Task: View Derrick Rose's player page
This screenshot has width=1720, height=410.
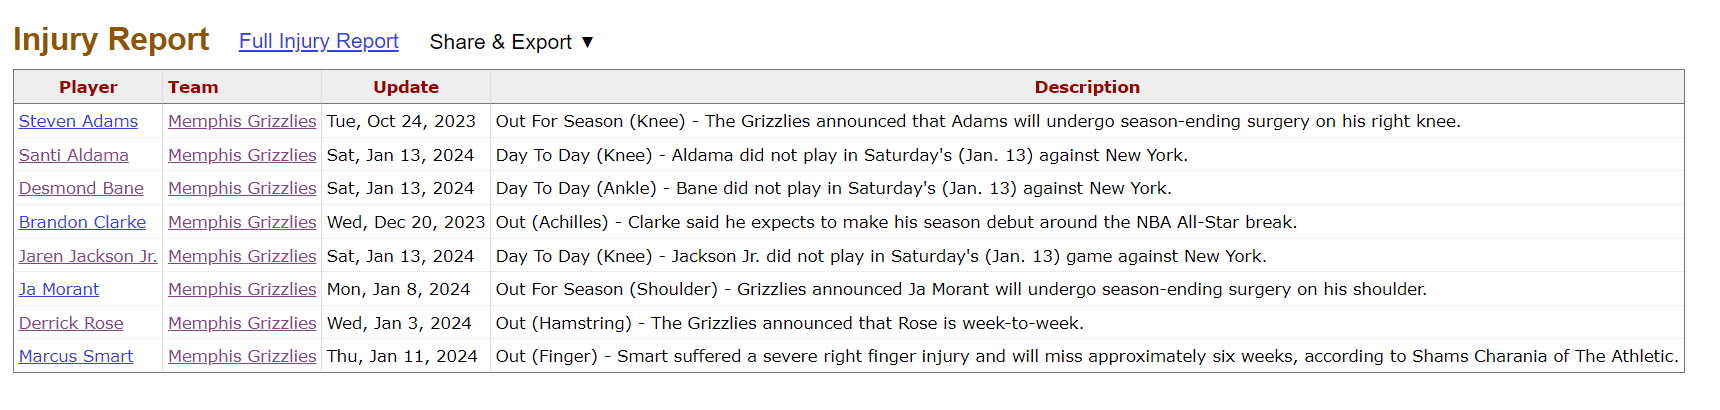Action: 71,323
